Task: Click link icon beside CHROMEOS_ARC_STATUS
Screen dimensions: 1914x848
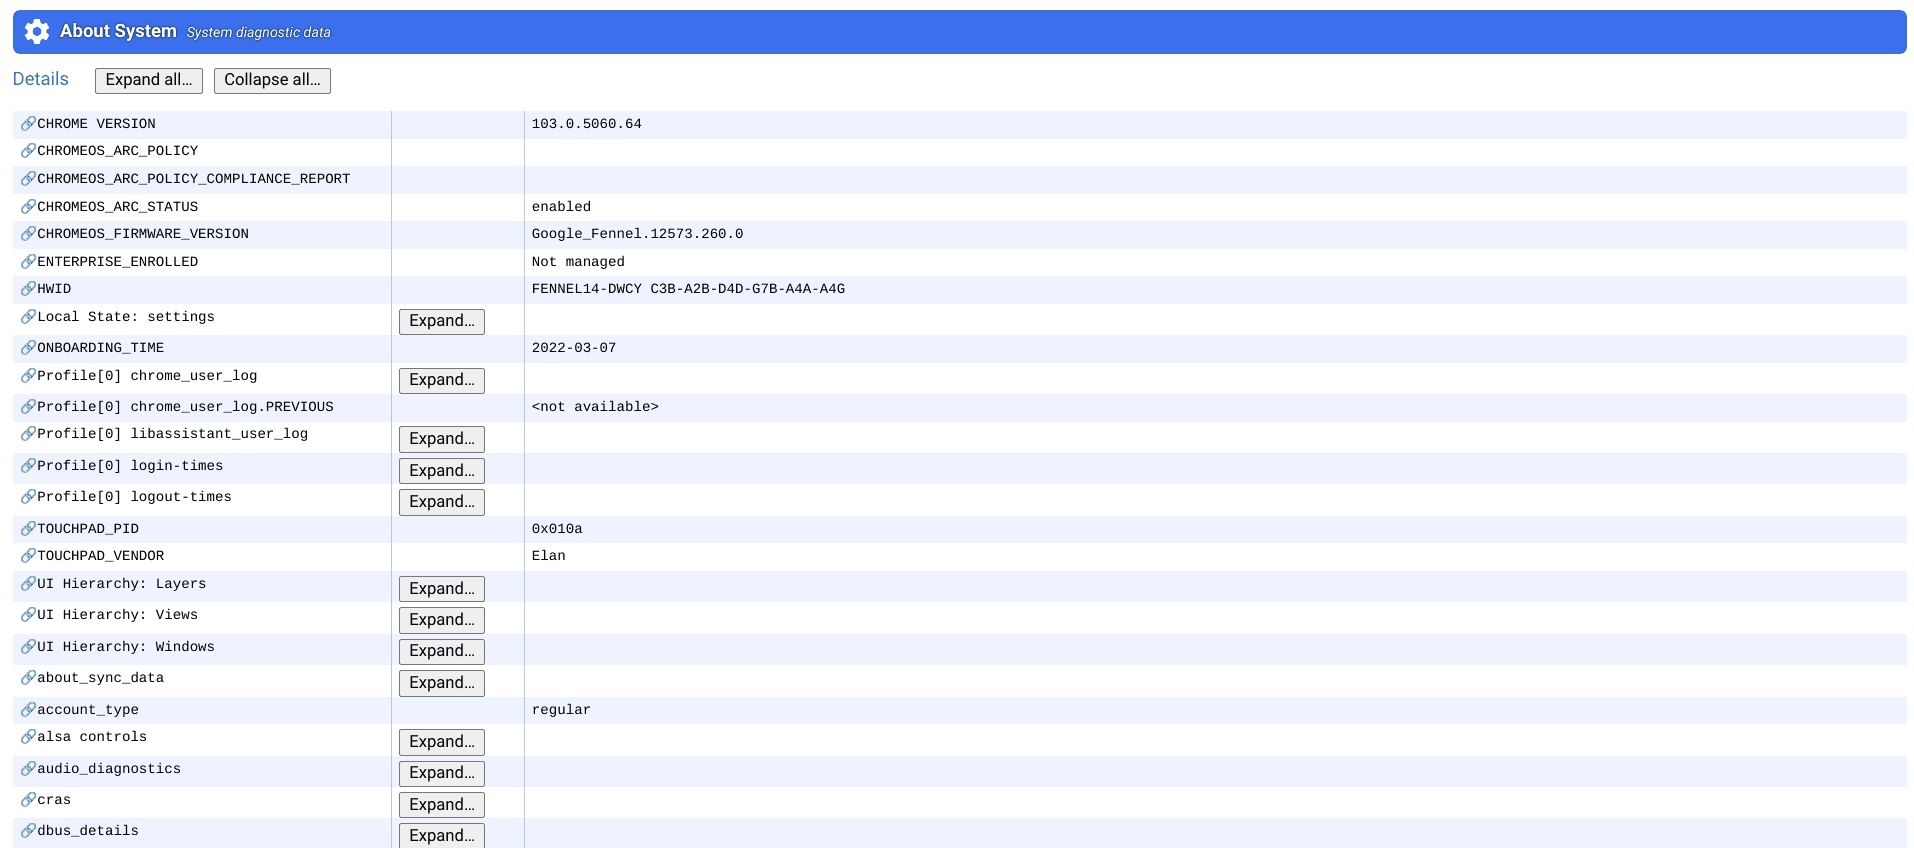Action: [x=28, y=206]
